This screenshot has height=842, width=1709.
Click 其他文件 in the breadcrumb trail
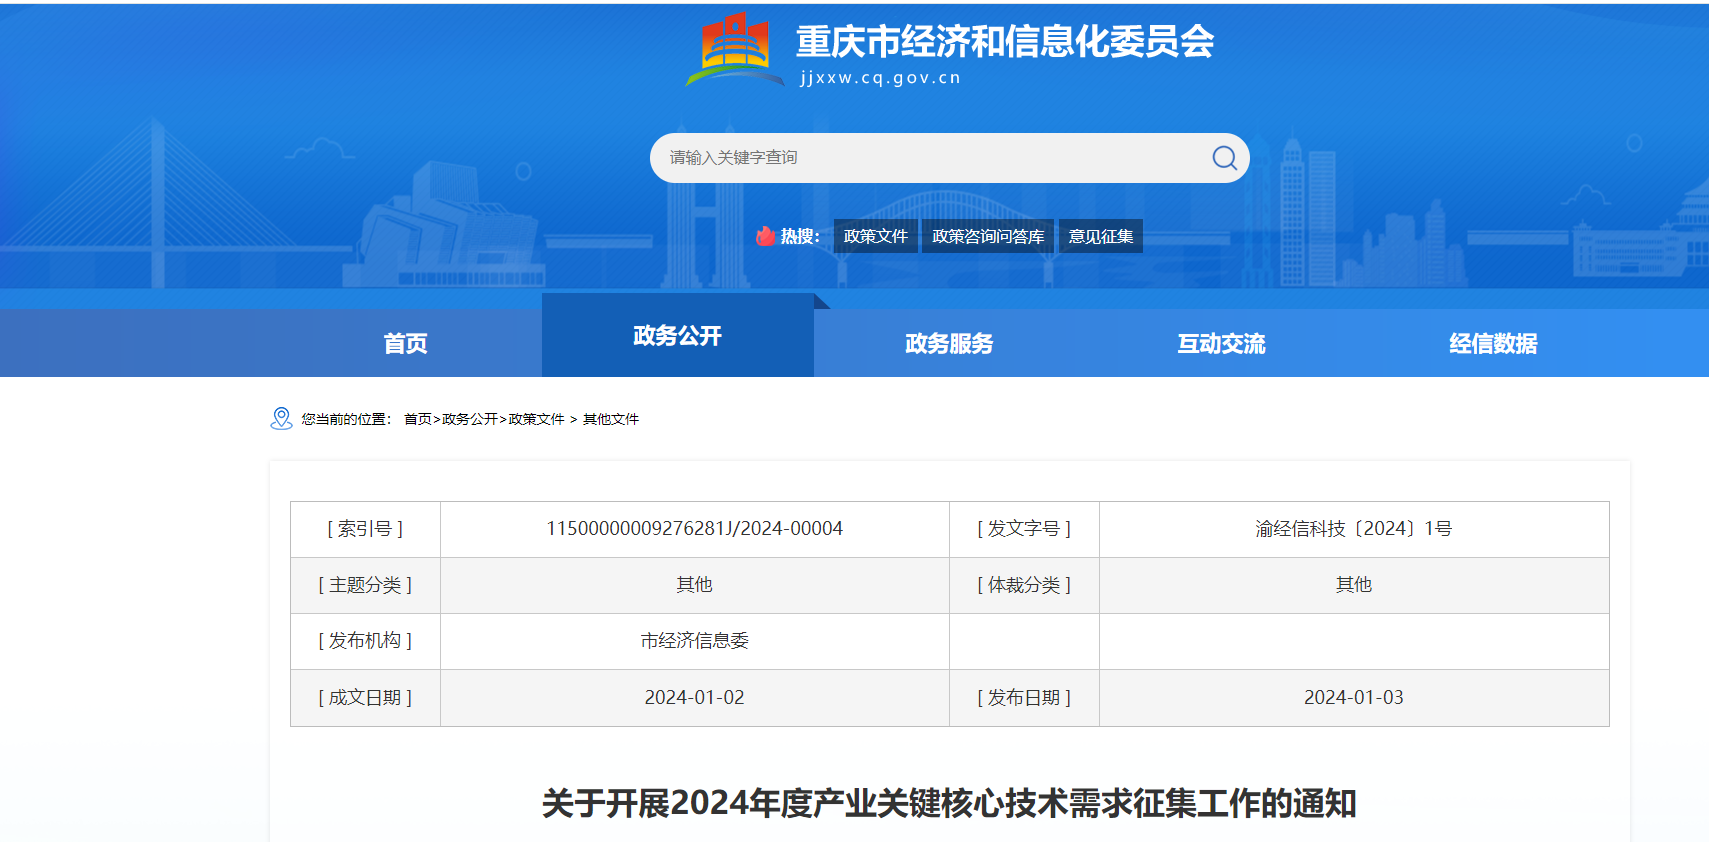610,419
